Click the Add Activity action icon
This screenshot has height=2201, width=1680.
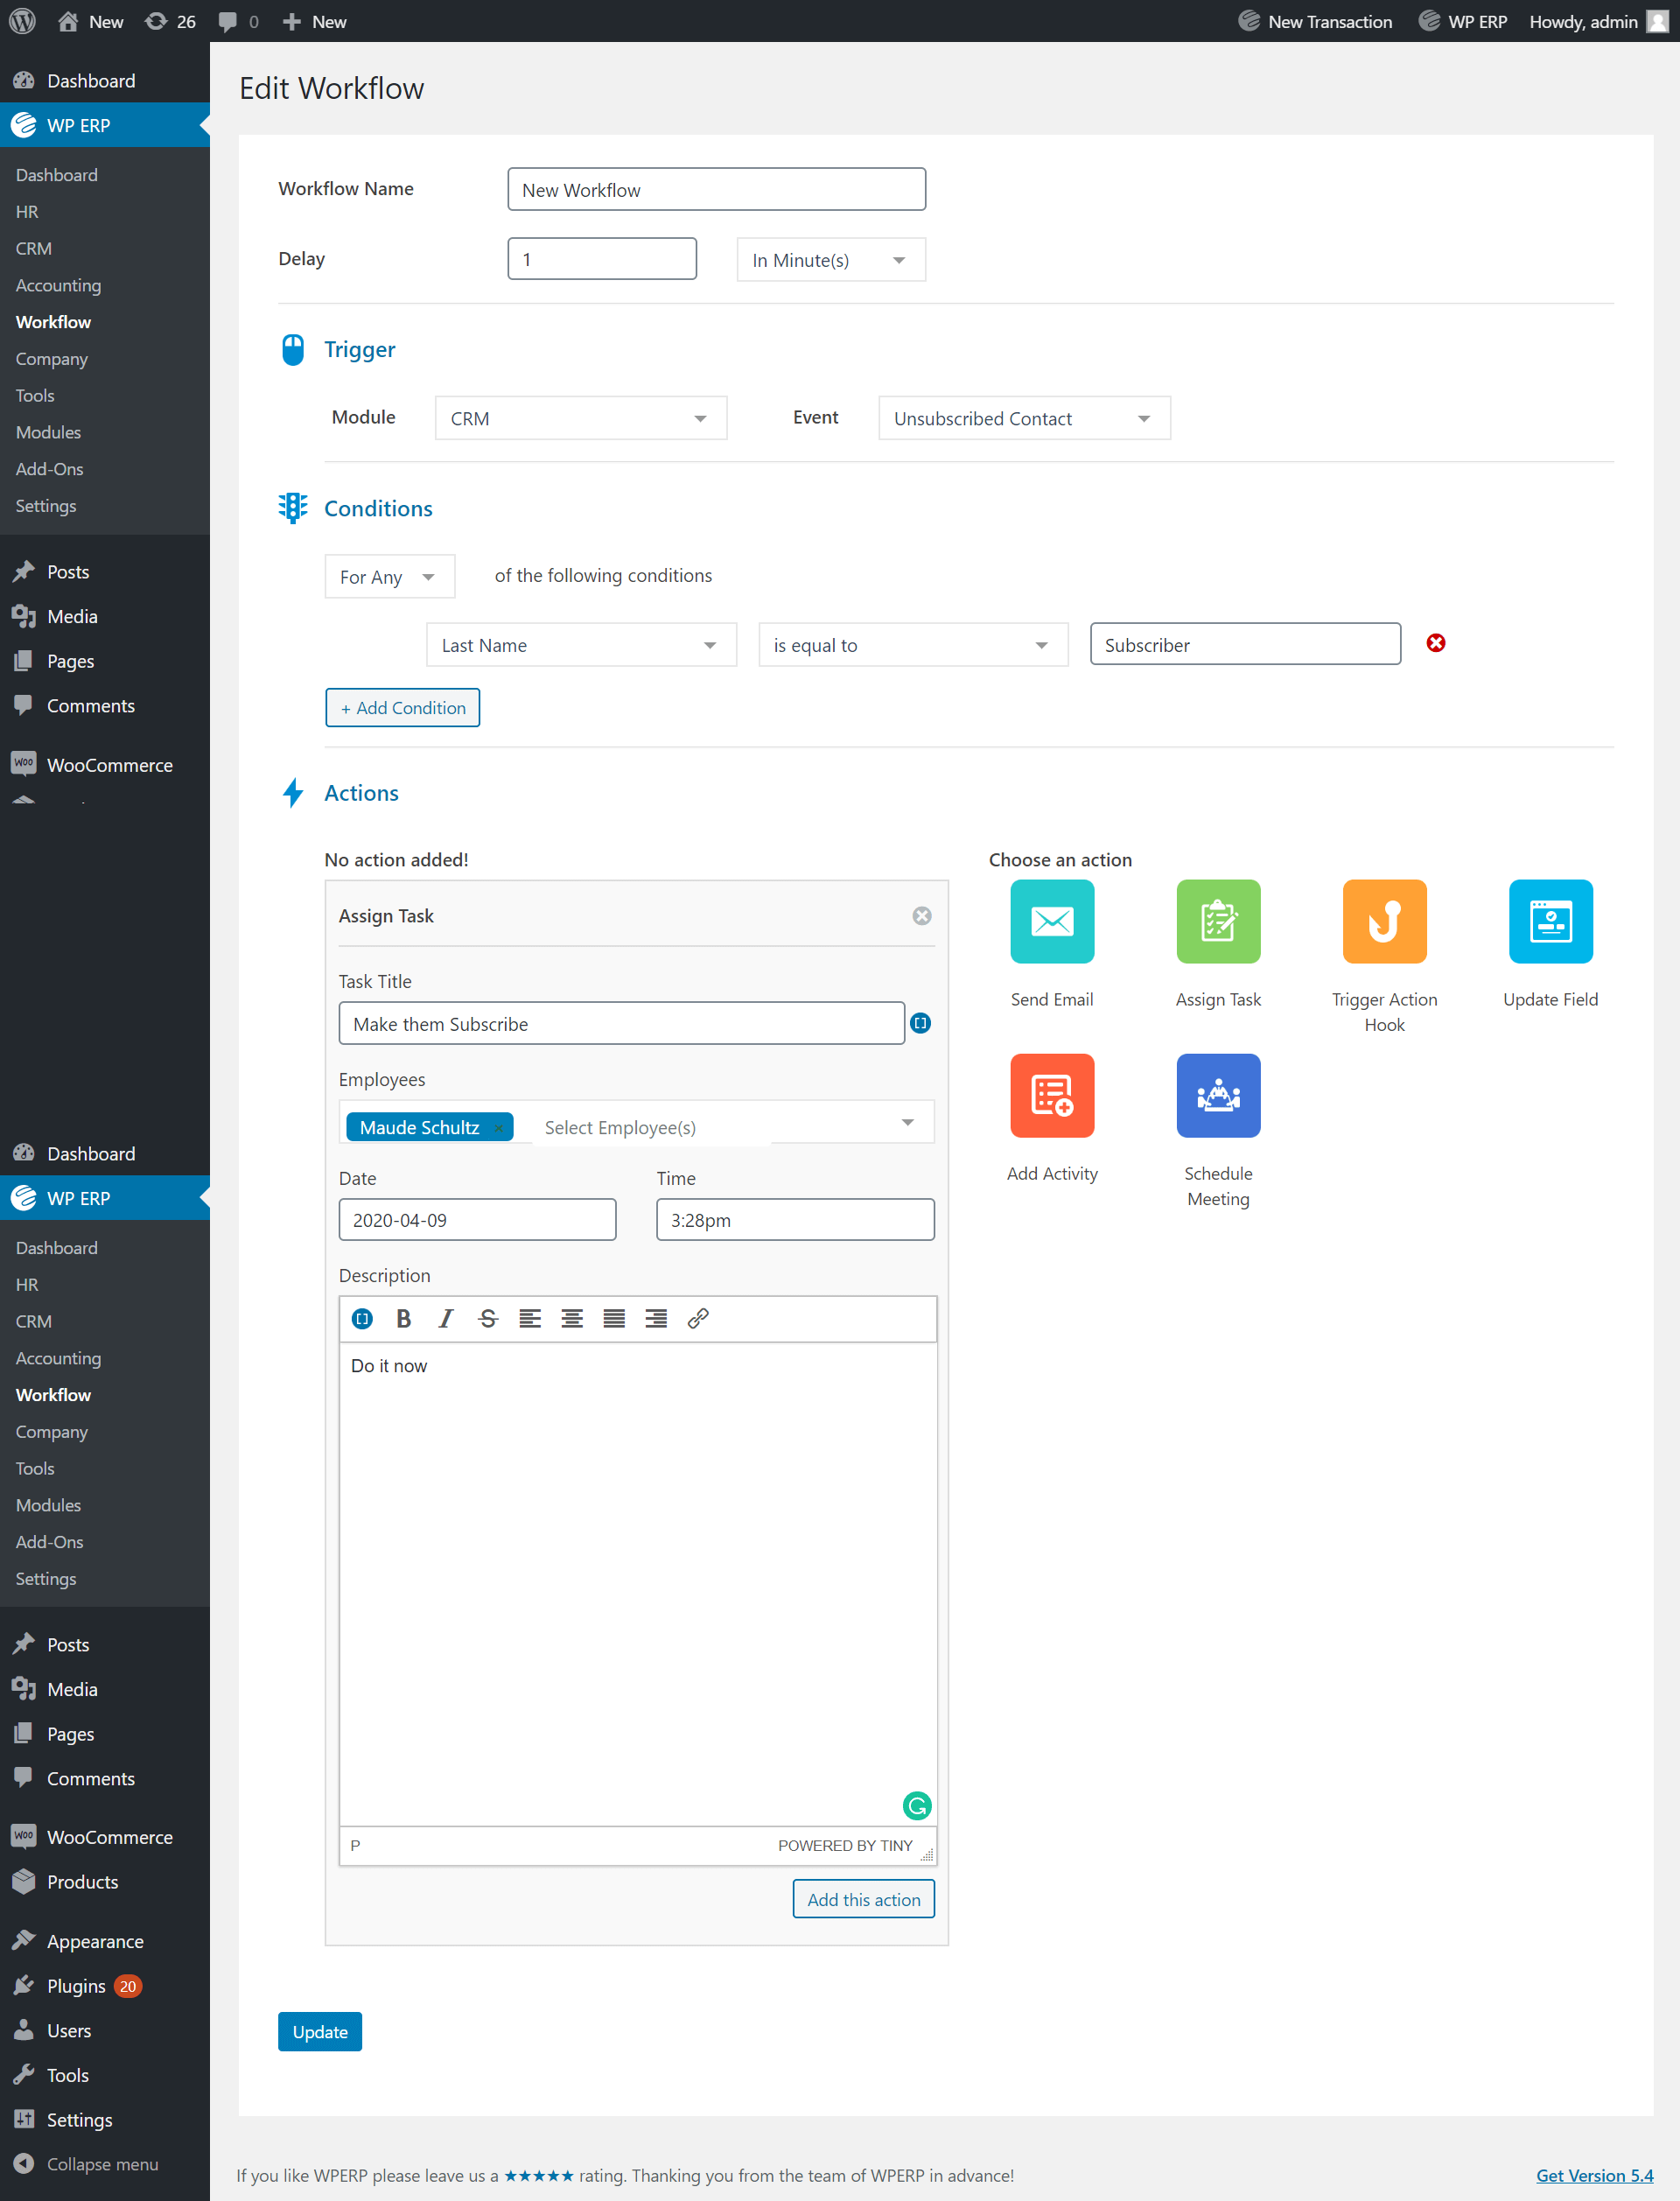click(x=1051, y=1095)
